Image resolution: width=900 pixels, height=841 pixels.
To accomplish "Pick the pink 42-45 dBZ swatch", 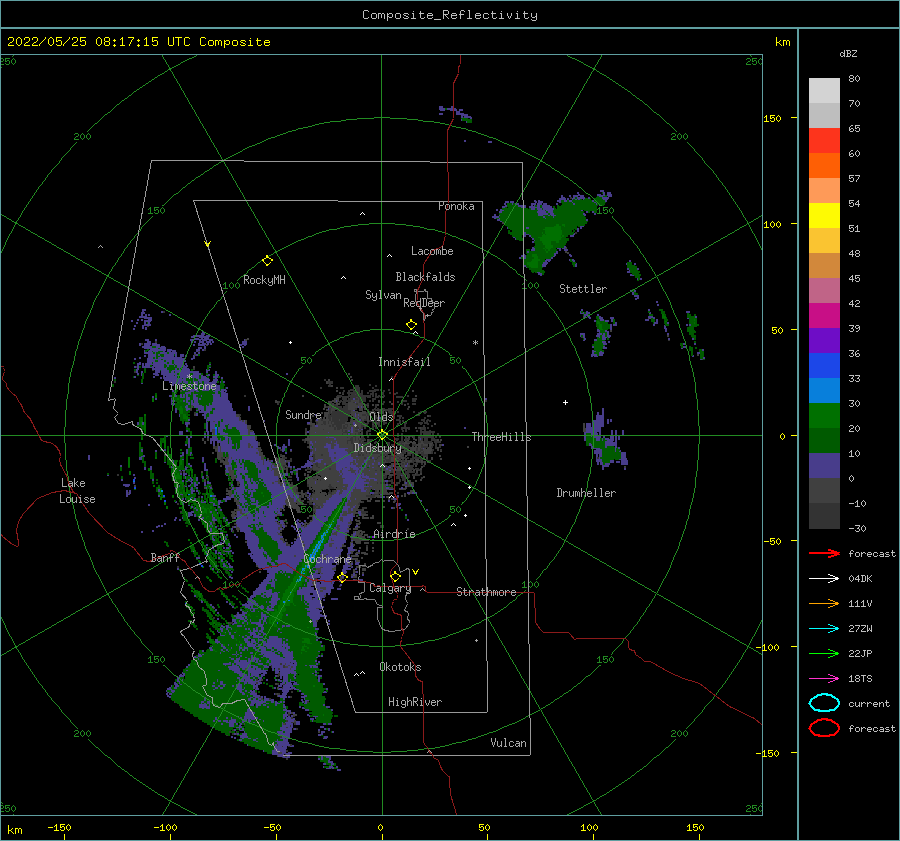I will pos(824,291).
